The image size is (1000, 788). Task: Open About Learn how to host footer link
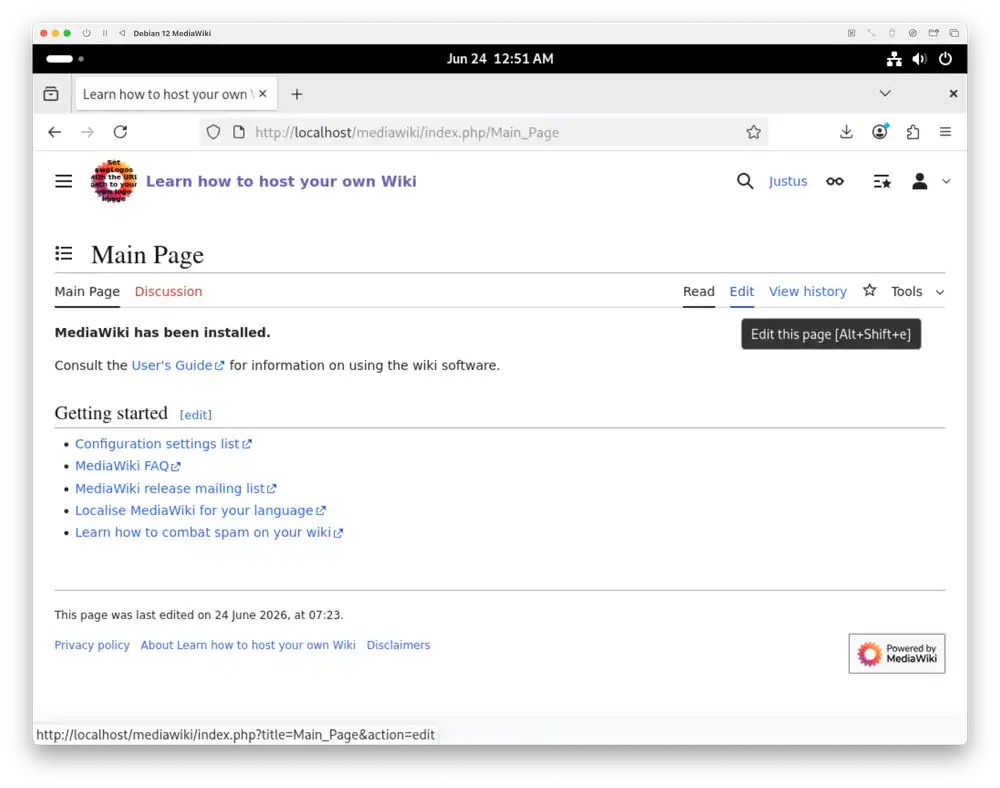click(248, 645)
